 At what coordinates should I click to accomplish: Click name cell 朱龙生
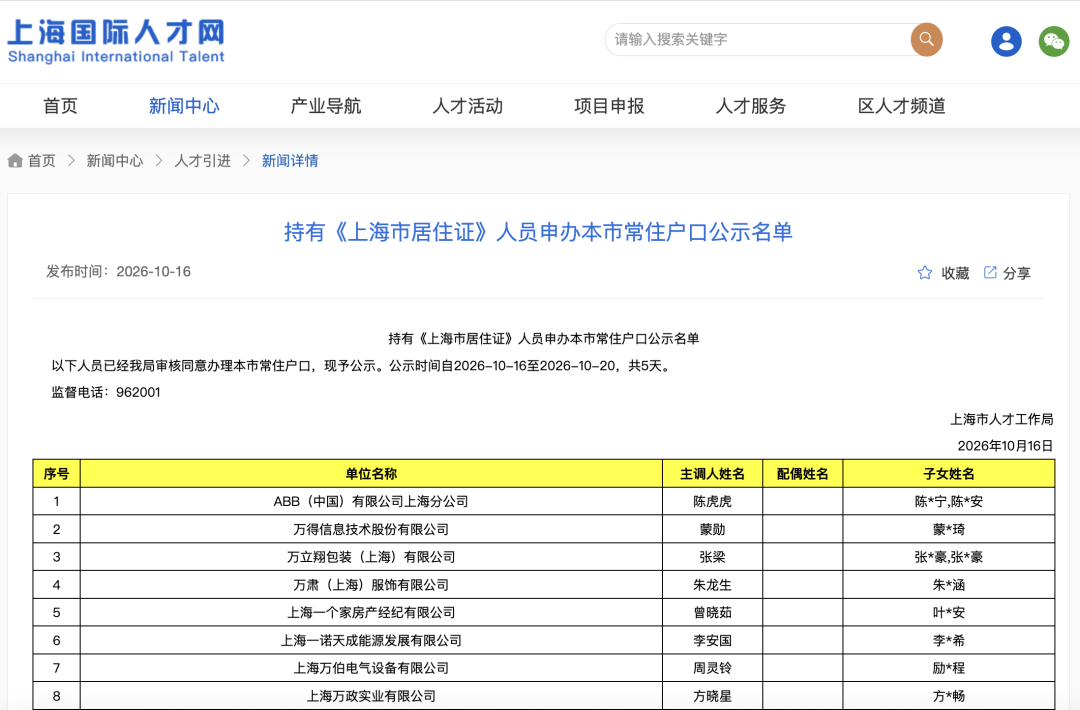[x=712, y=585]
